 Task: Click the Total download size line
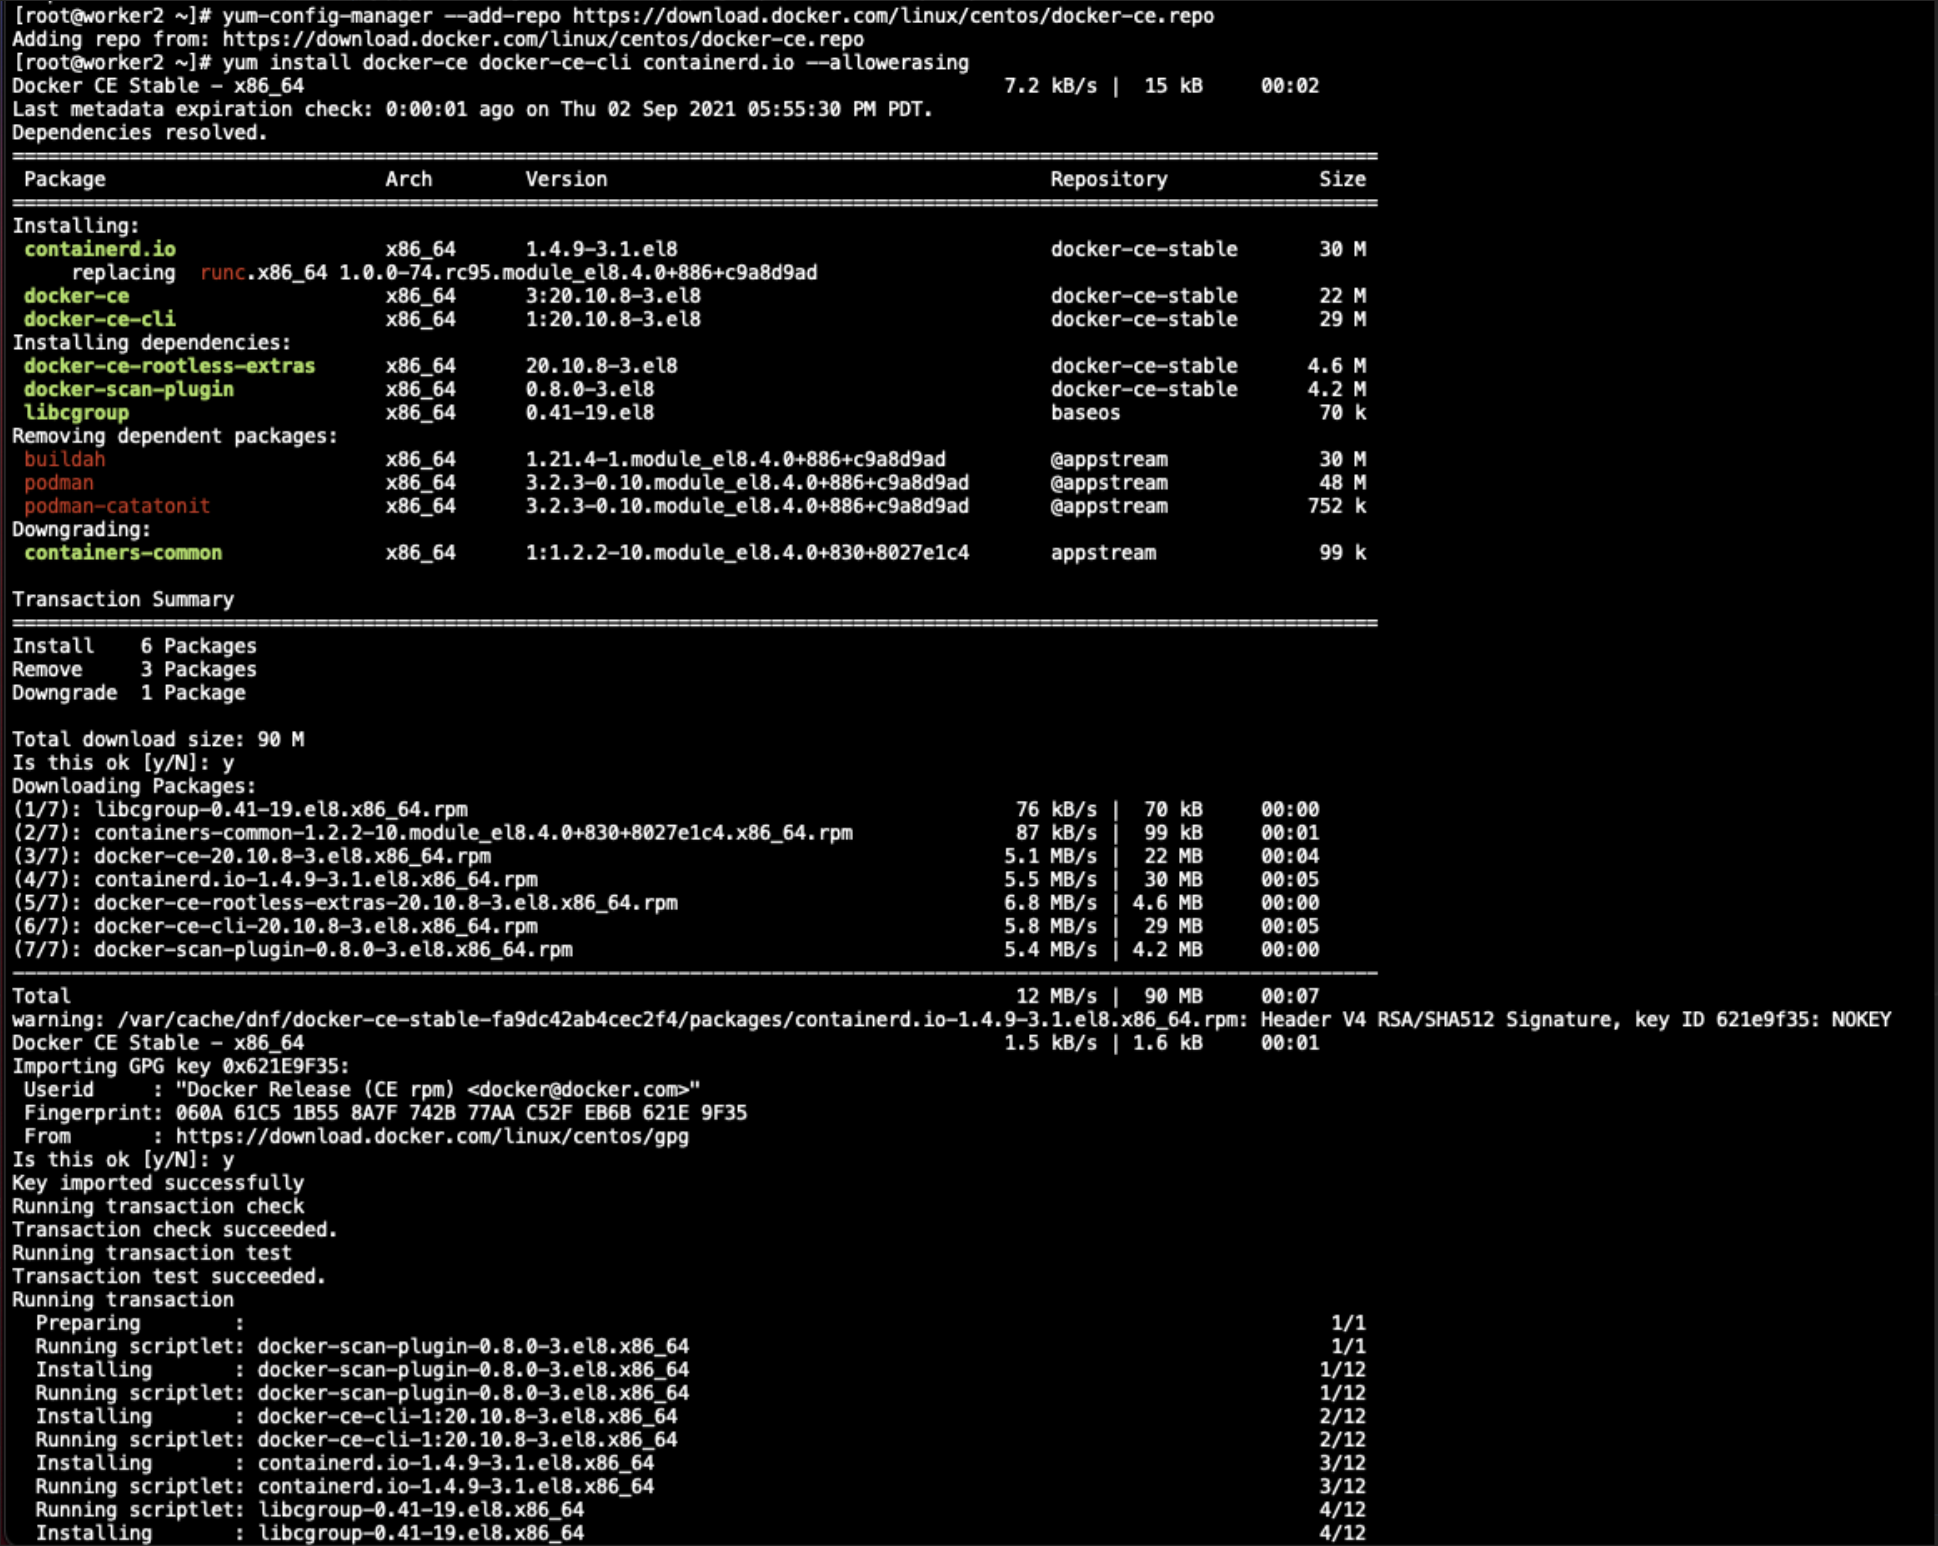pos(158,739)
